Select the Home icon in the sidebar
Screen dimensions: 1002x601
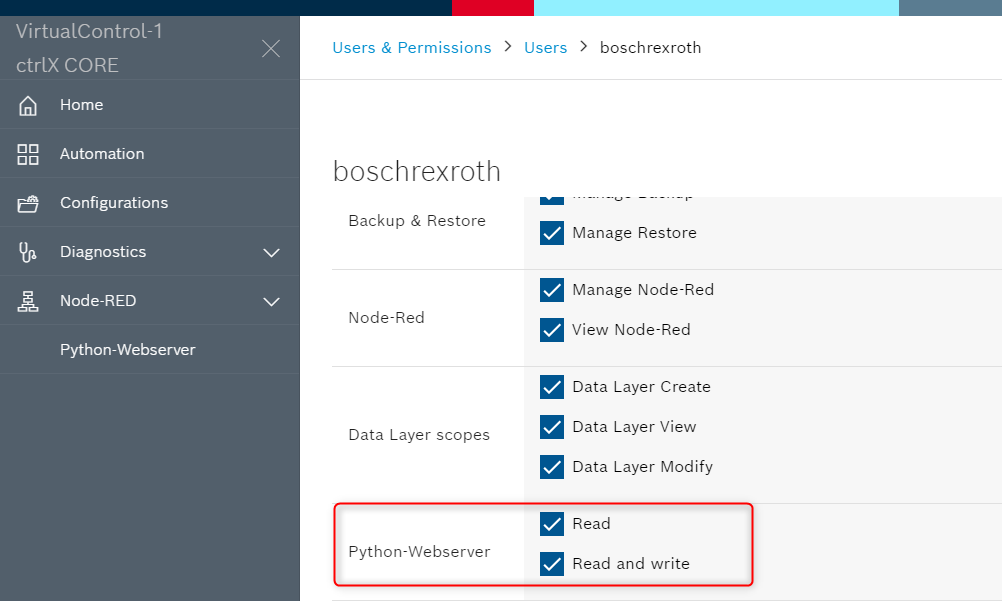27,104
